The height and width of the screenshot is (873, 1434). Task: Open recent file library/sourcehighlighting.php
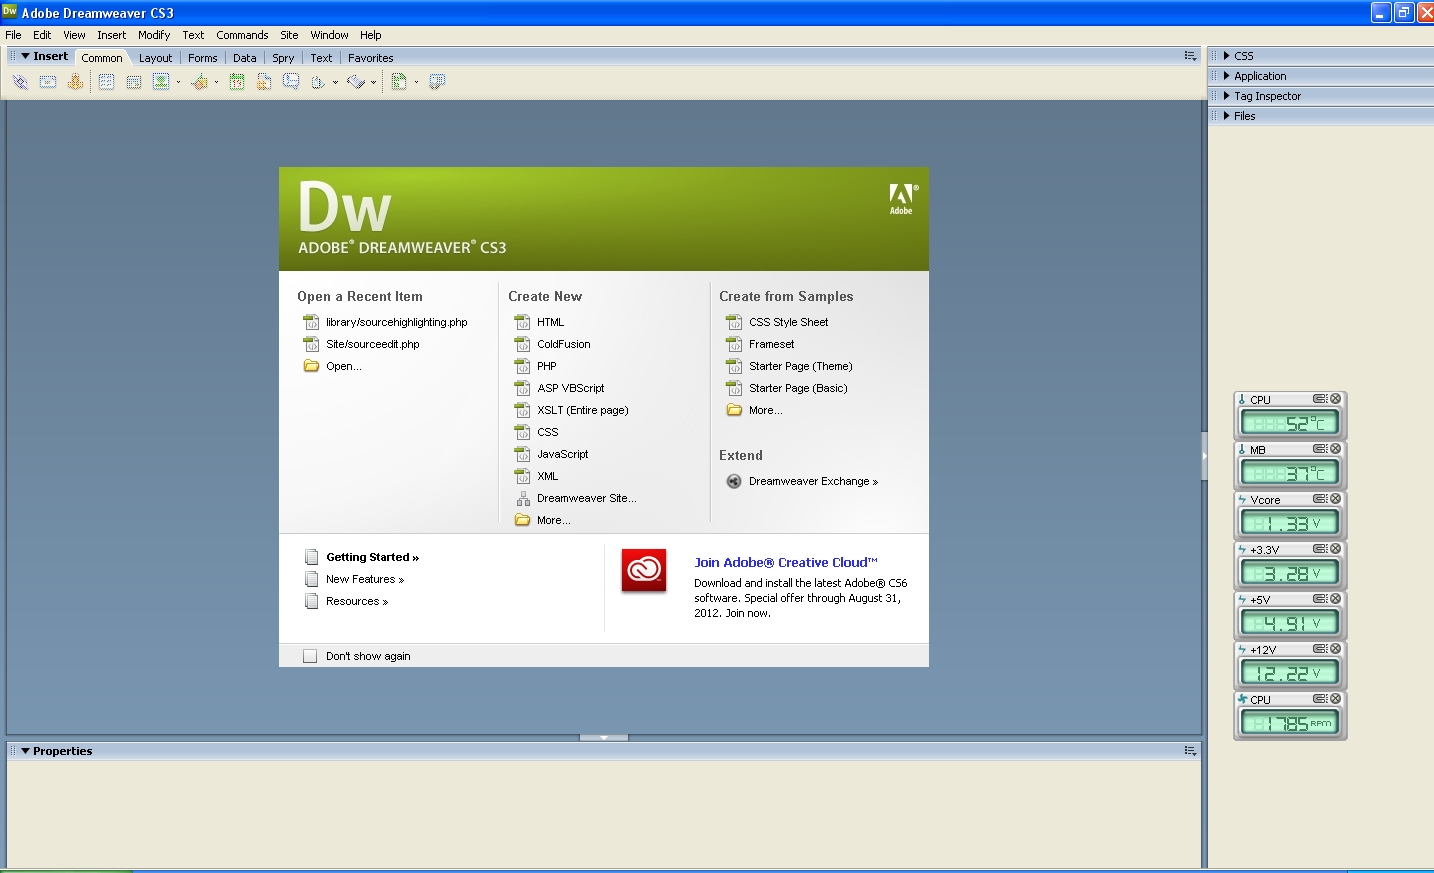pyautogui.click(x=396, y=322)
